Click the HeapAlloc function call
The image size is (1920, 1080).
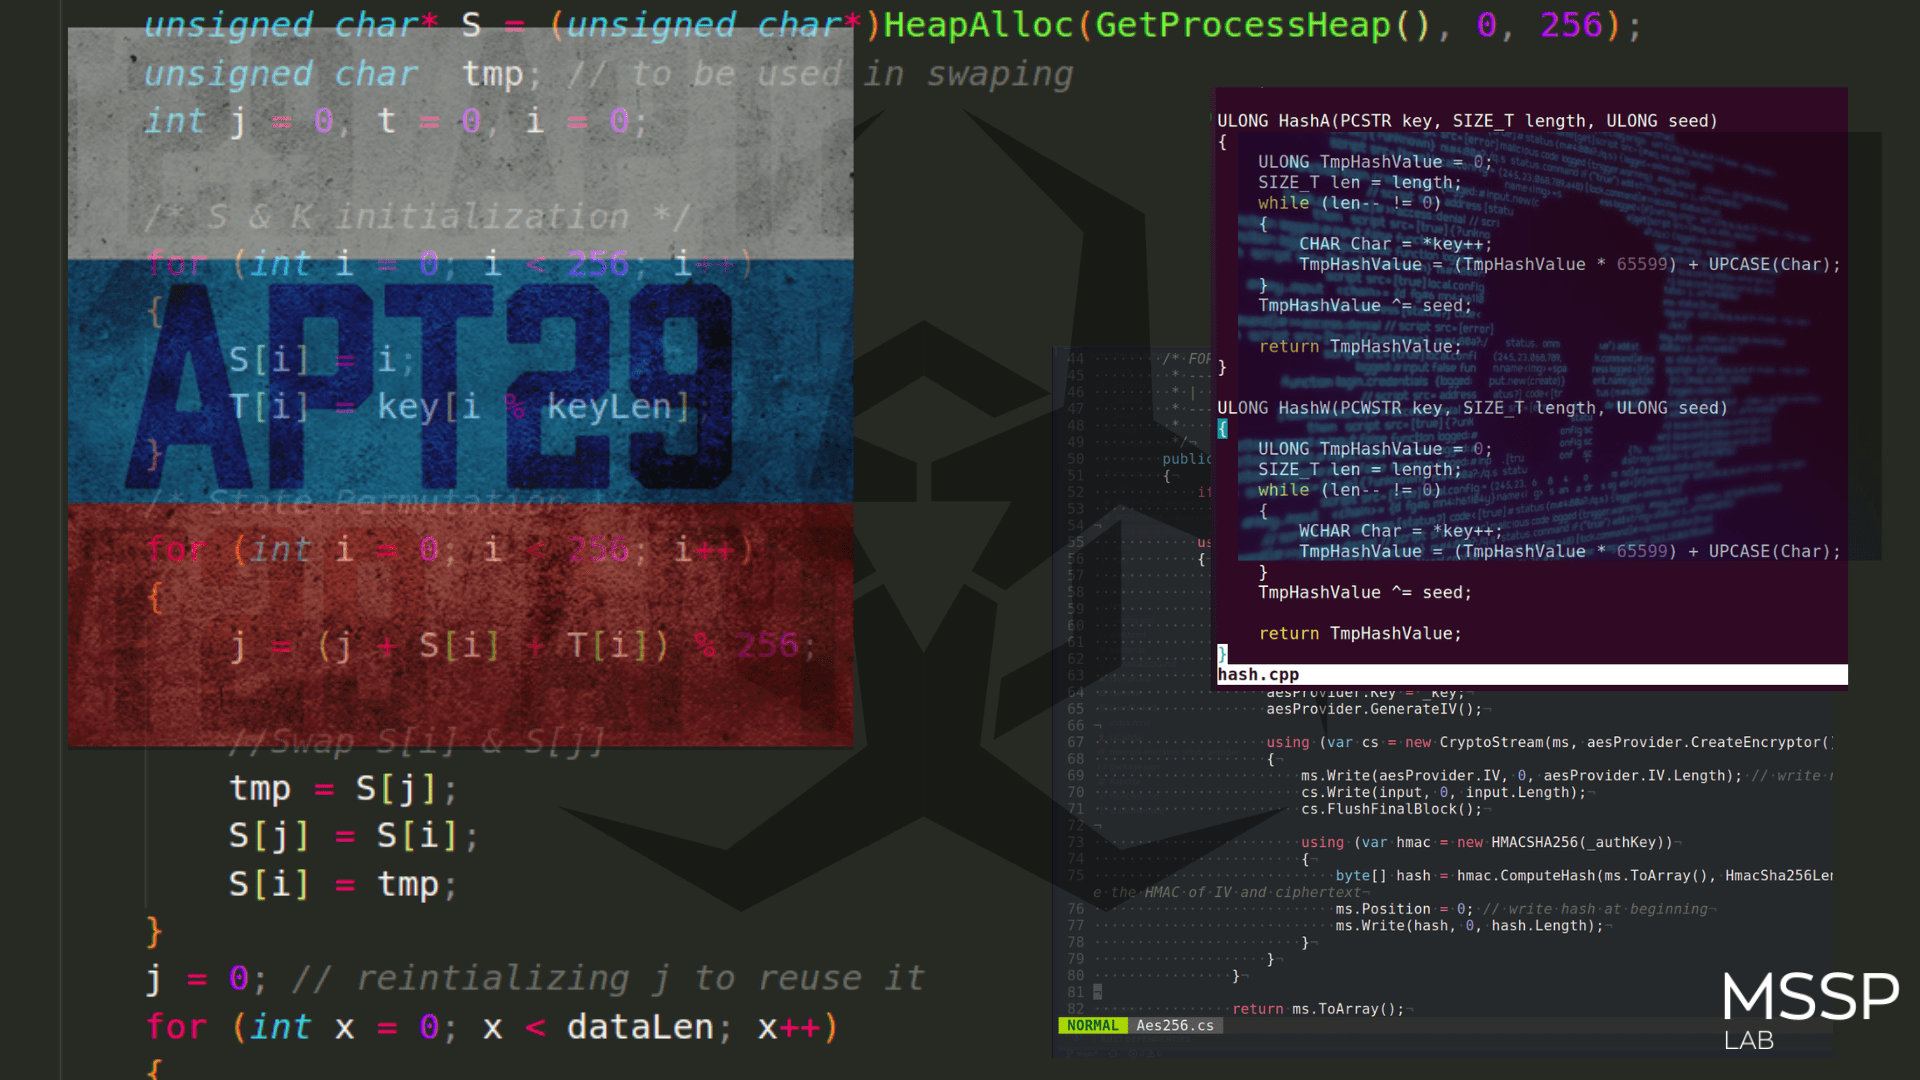978,25
